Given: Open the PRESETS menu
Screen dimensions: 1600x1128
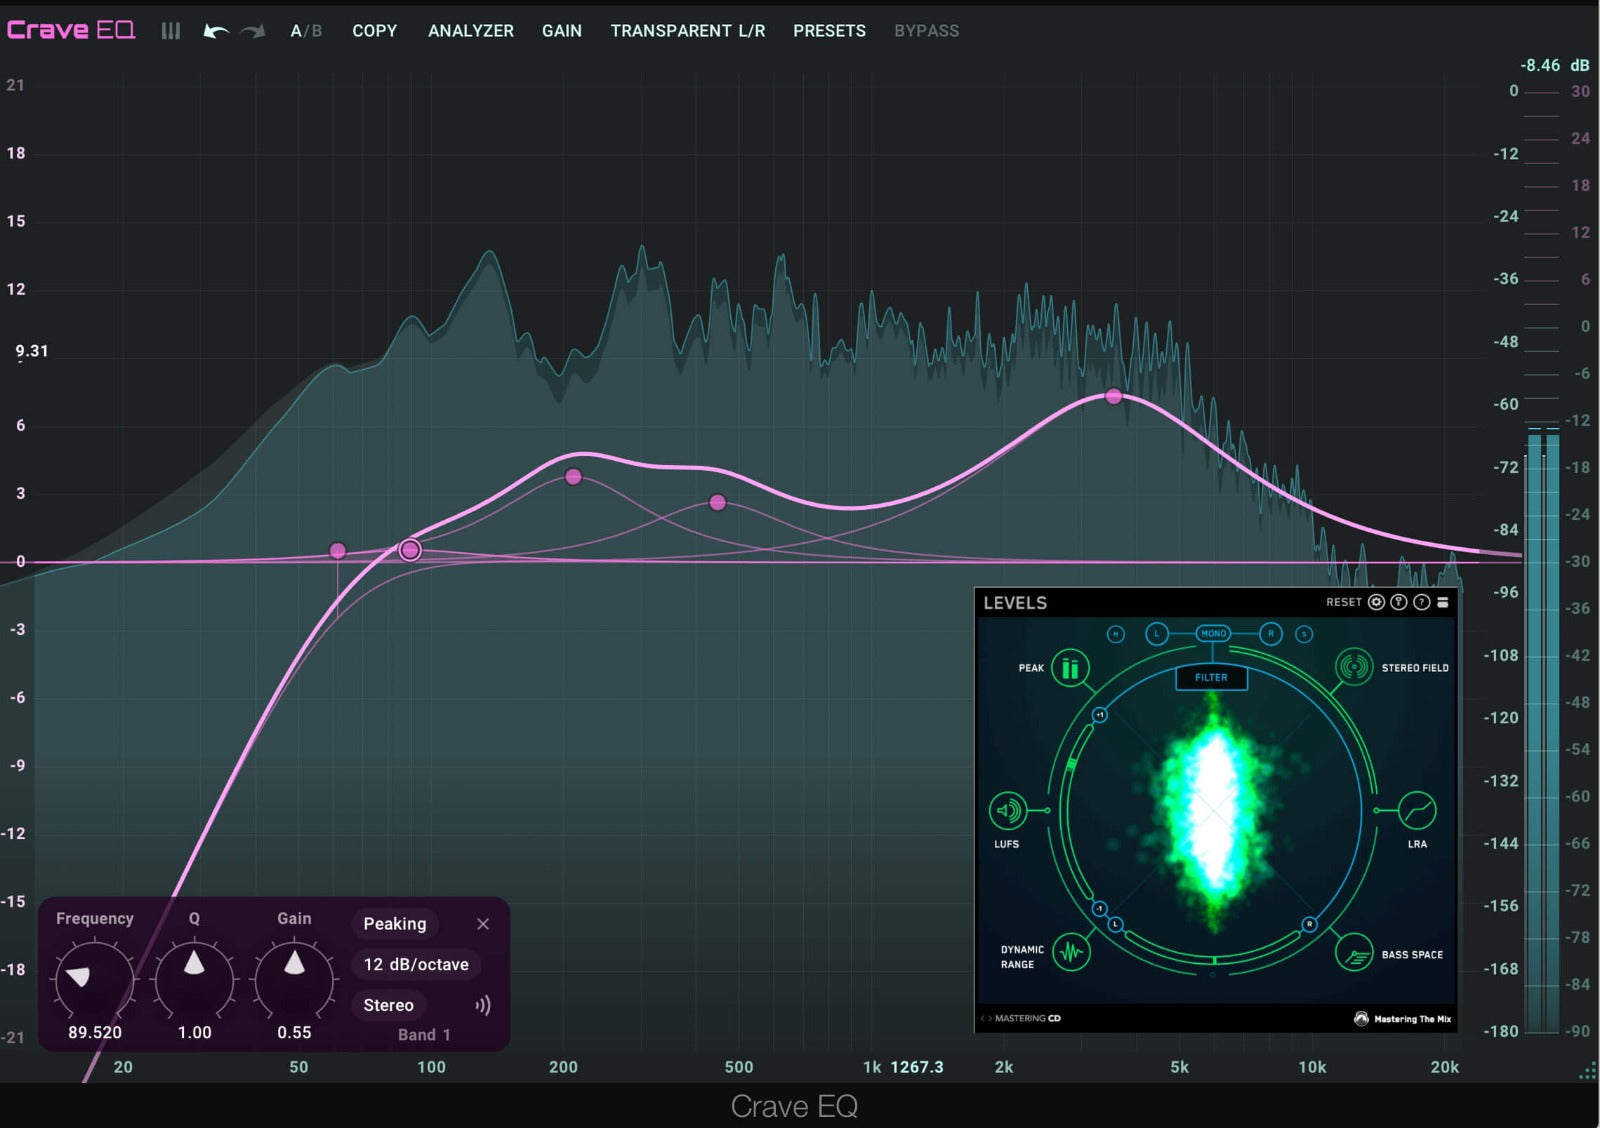Looking at the screenshot, I should click(x=829, y=31).
